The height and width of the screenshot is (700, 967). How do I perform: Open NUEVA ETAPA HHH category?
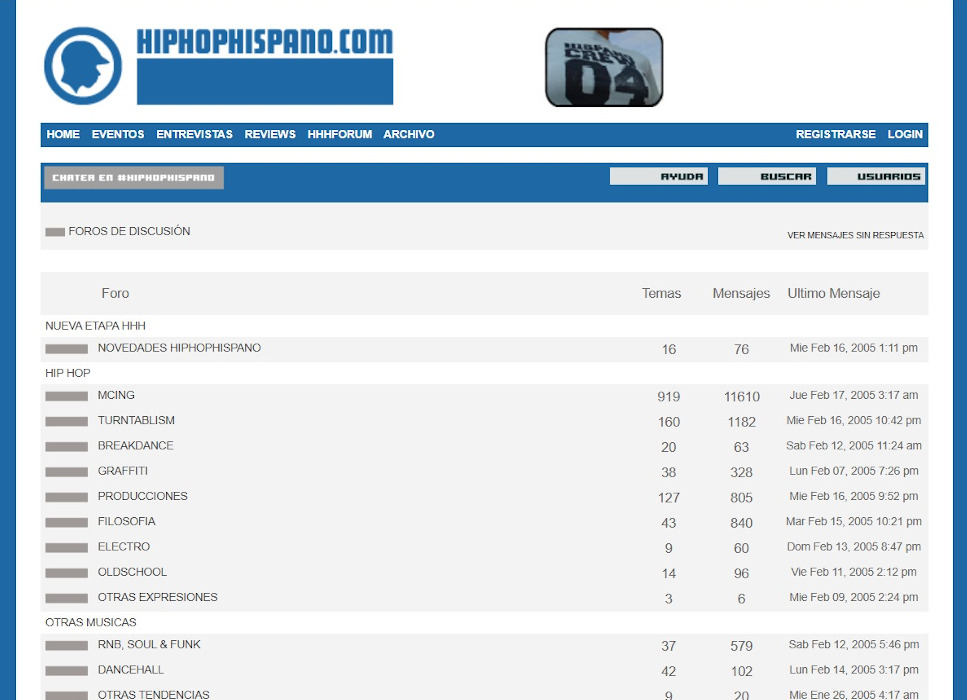(x=96, y=326)
